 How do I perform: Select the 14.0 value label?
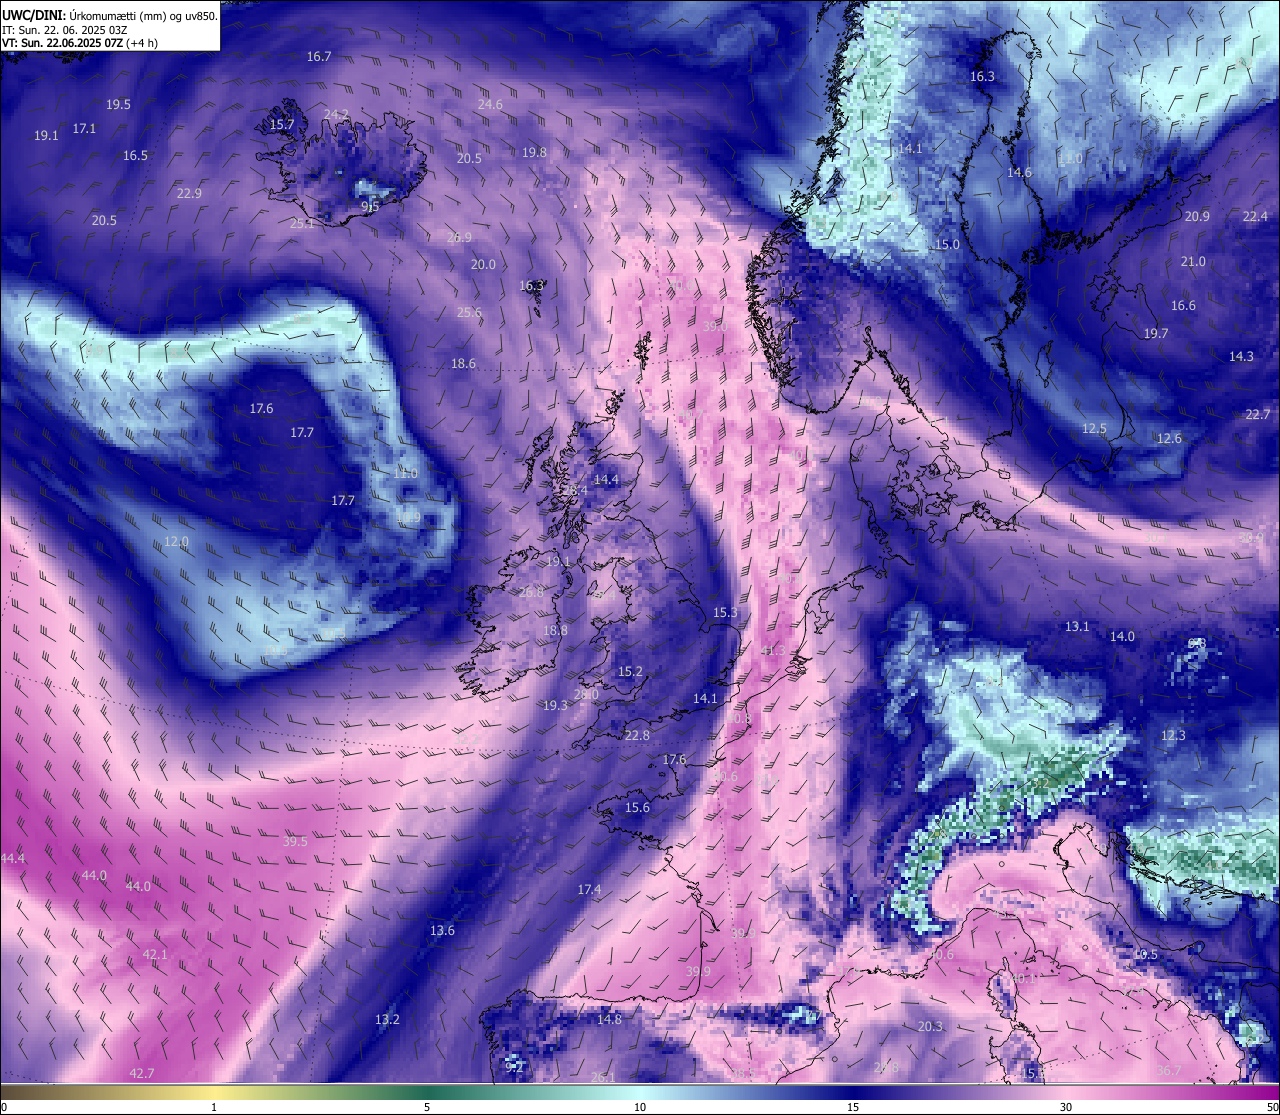coord(1122,636)
